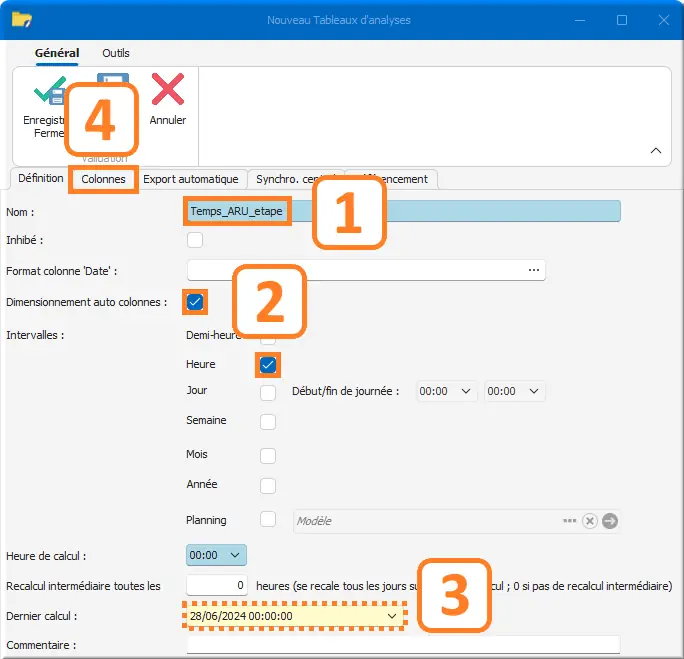Close the Nouveau Tableaux d'analyses window
The width and height of the screenshot is (684, 659).
point(663,20)
